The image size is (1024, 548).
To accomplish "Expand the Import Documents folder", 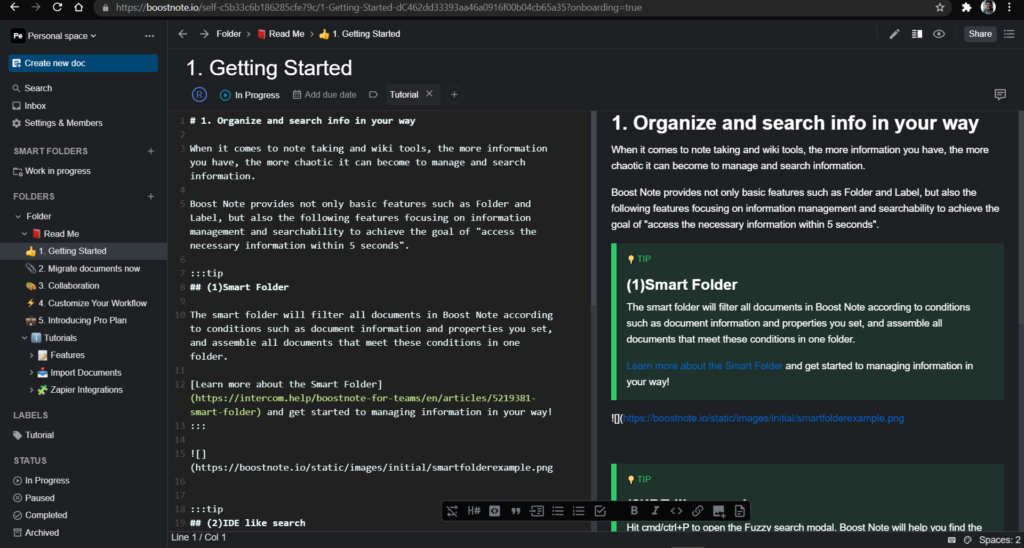I will pyautogui.click(x=31, y=373).
